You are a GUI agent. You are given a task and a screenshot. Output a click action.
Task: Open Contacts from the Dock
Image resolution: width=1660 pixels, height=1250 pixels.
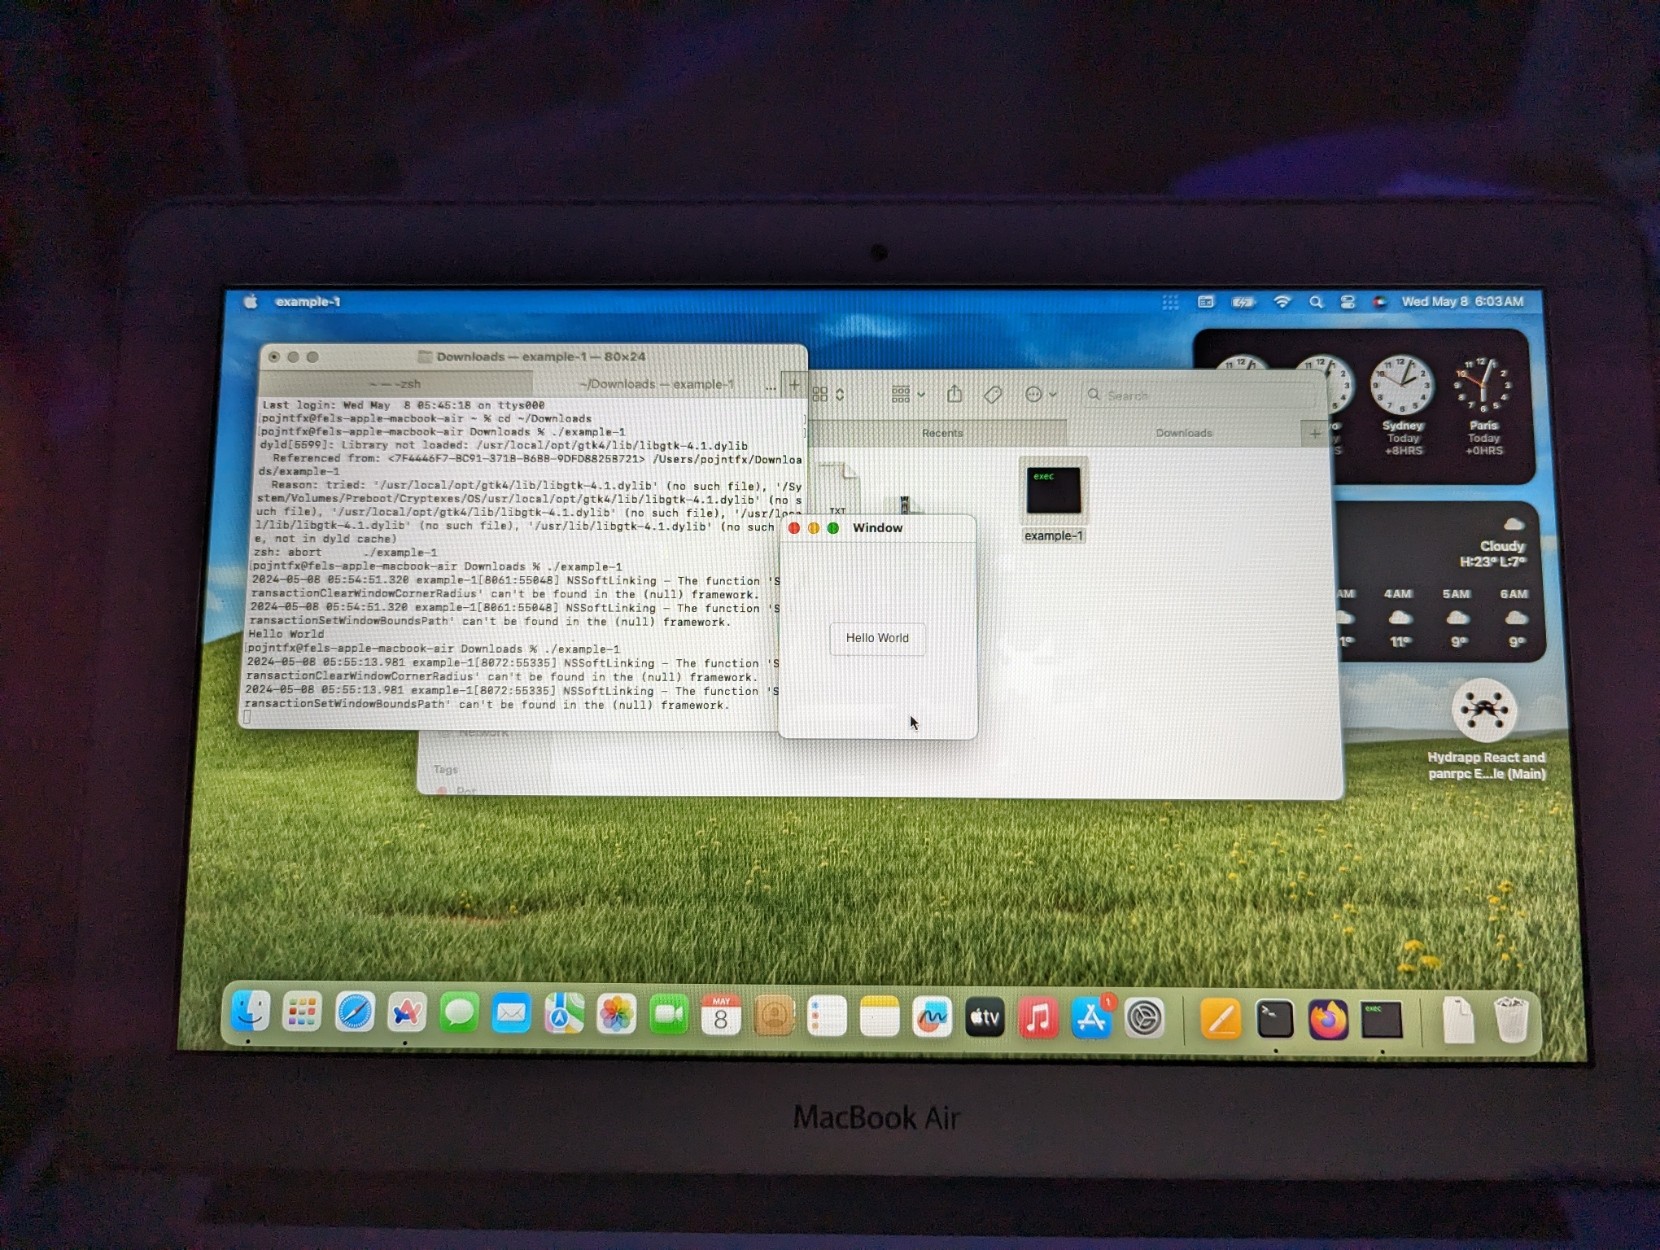pyautogui.click(x=774, y=1017)
